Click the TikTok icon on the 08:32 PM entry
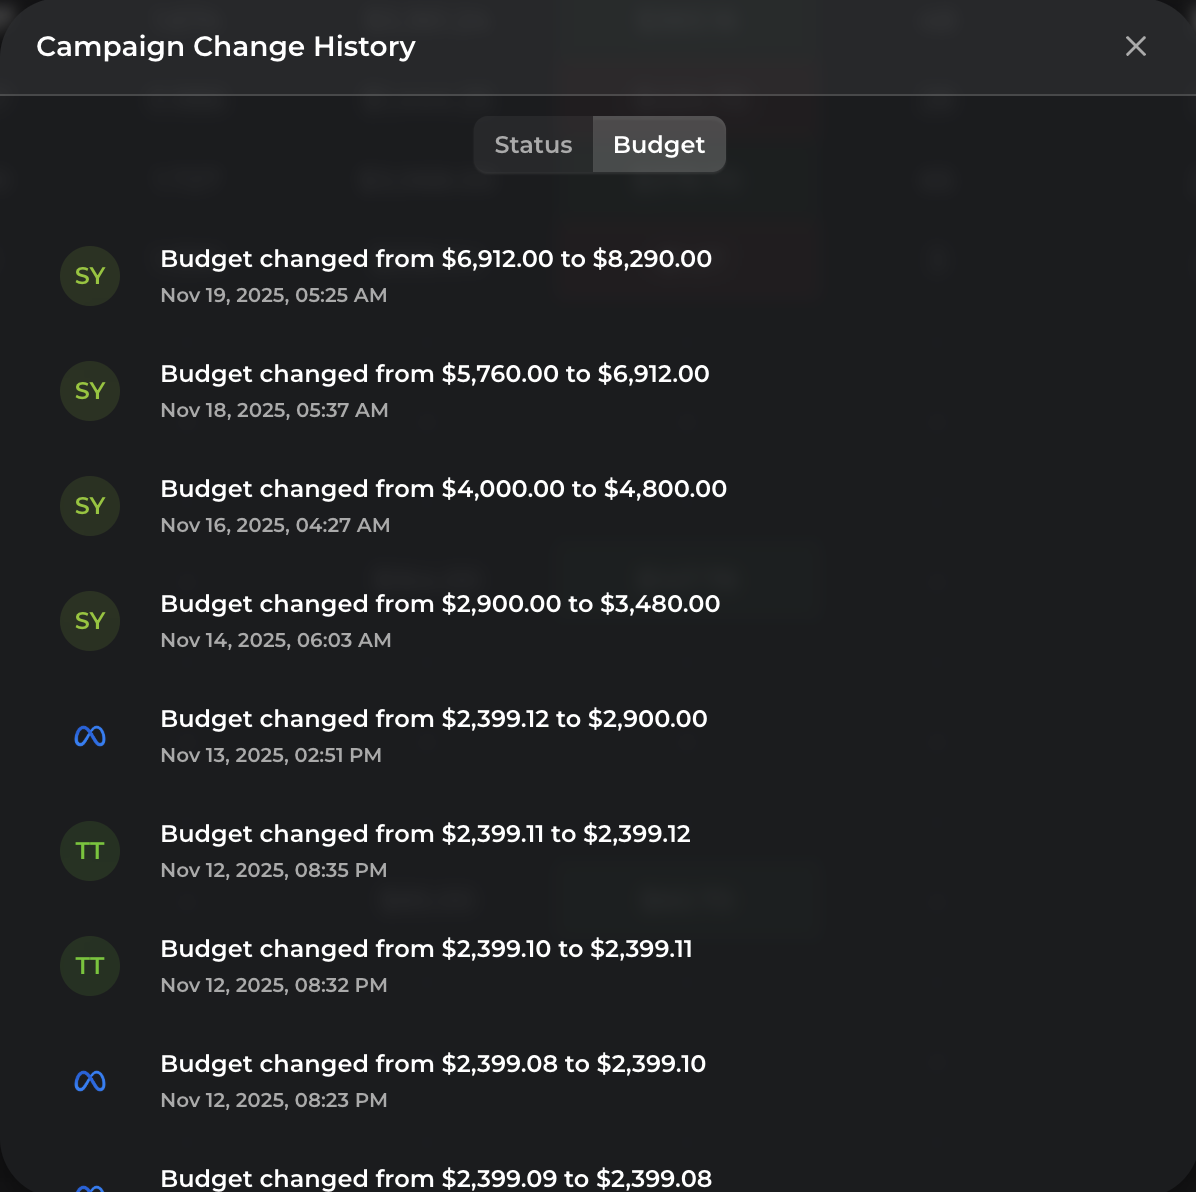This screenshot has width=1196, height=1192. pyautogui.click(x=89, y=966)
